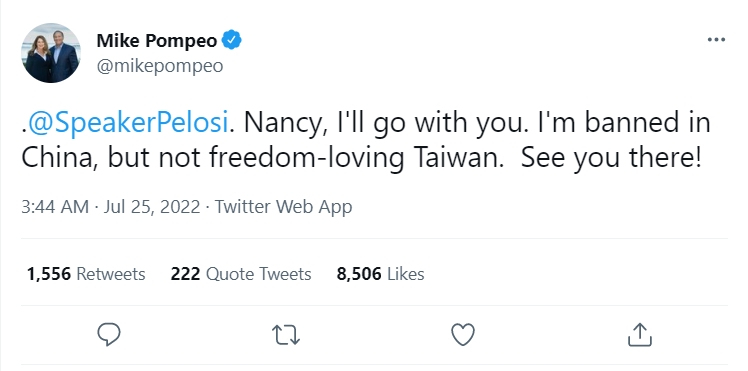Click the words "See you there!"
748x371 pixels.
612,158
